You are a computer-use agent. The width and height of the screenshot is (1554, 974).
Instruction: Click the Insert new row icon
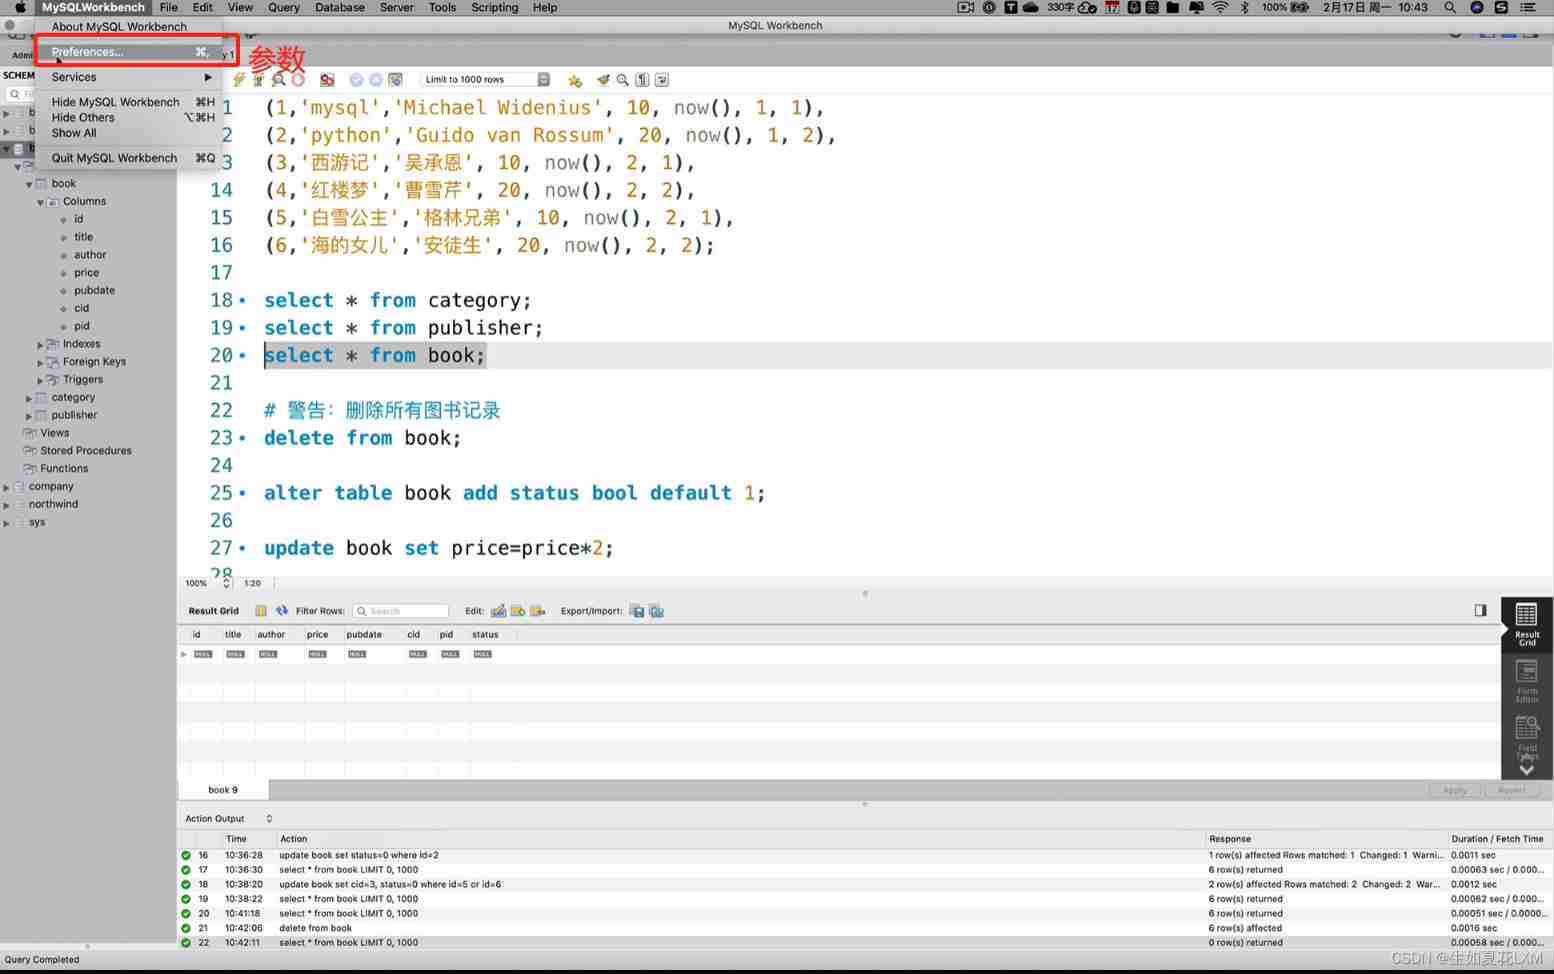(x=518, y=610)
